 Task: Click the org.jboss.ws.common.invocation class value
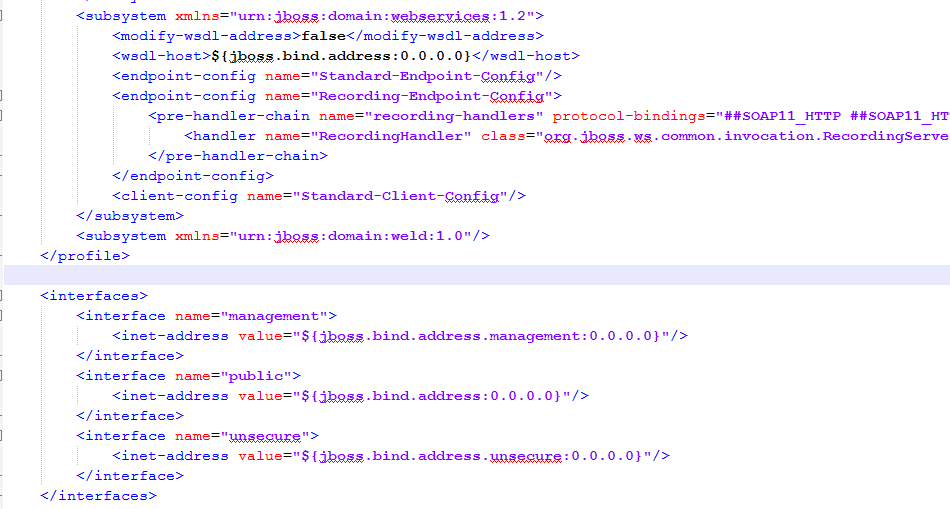[742, 136]
